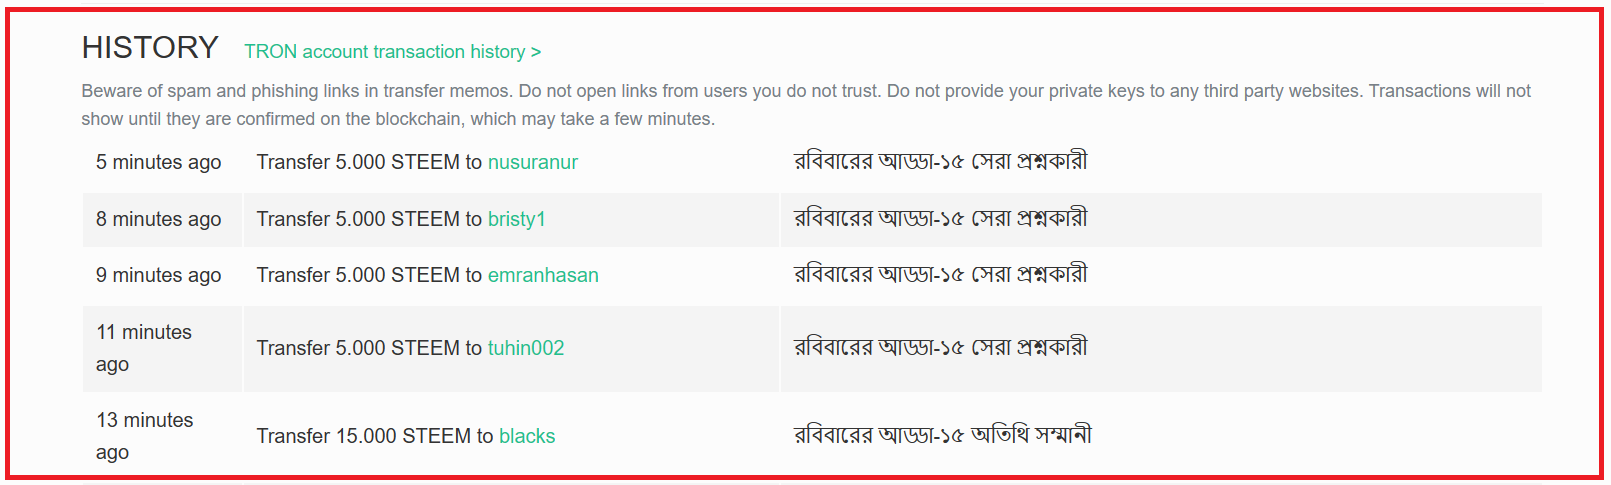This screenshot has width=1611, height=485.
Task: Open emranhasan user profile link
Action: point(543,275)
